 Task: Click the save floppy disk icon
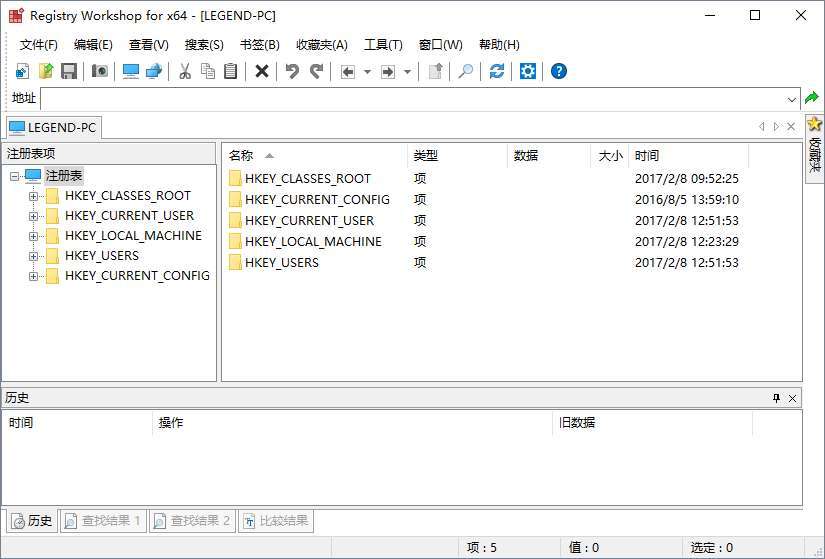pyautogui.click(x=69, y=71)
